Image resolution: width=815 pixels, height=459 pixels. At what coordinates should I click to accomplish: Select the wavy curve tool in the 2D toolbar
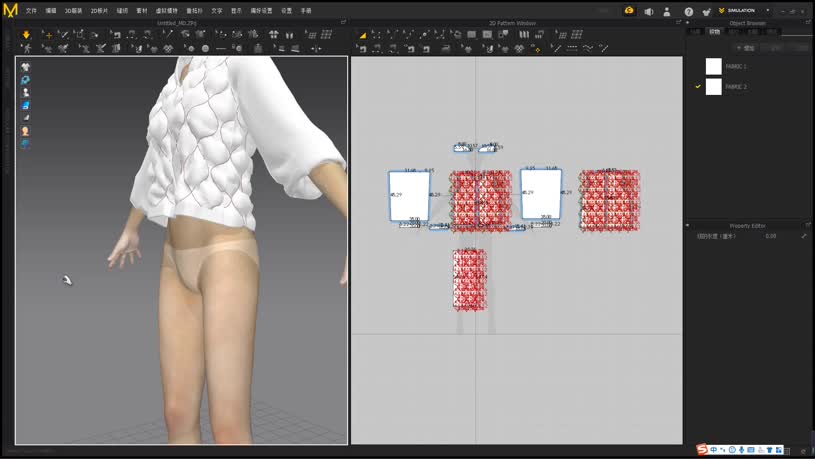tap(588, 49)
